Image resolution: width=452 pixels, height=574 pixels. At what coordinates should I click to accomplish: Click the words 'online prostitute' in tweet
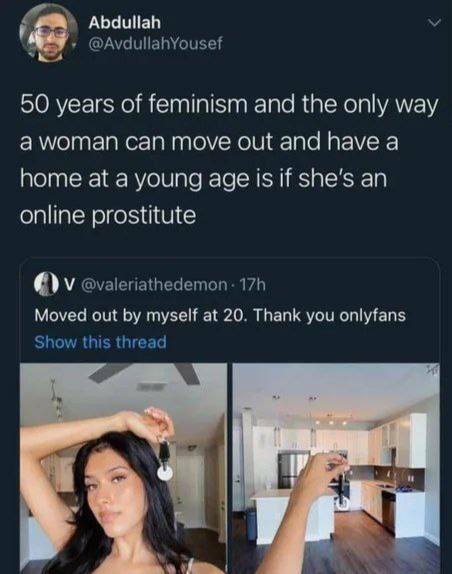click(108, 215)
